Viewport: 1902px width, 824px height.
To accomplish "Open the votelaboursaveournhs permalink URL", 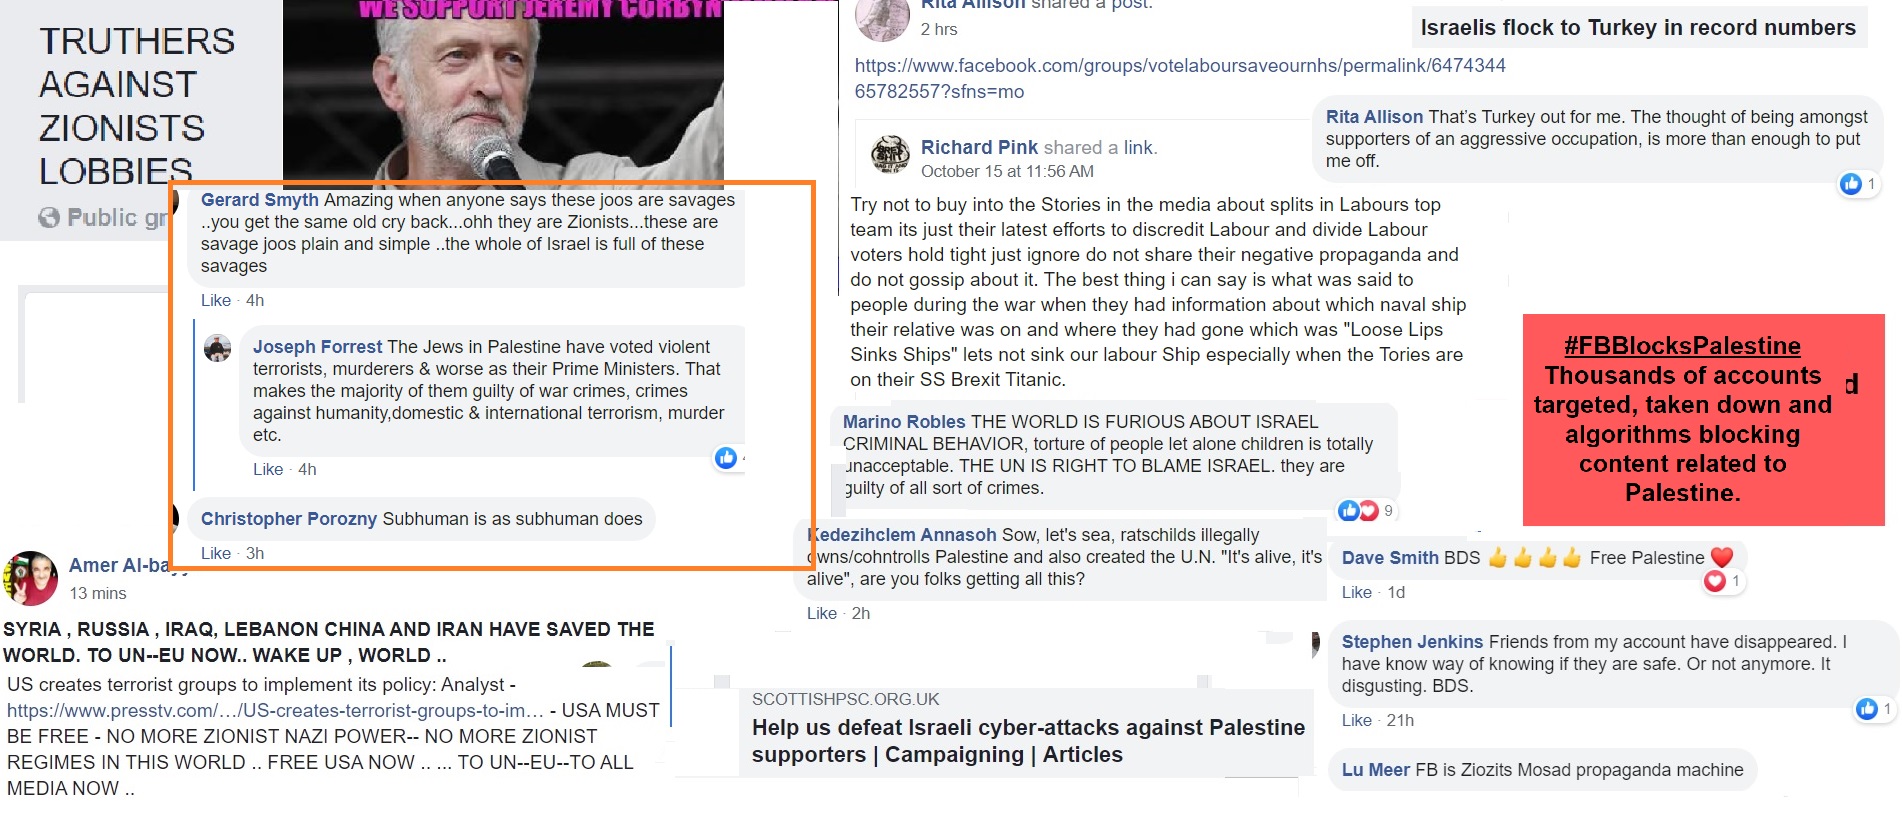I will click(x=1180, y=78).
